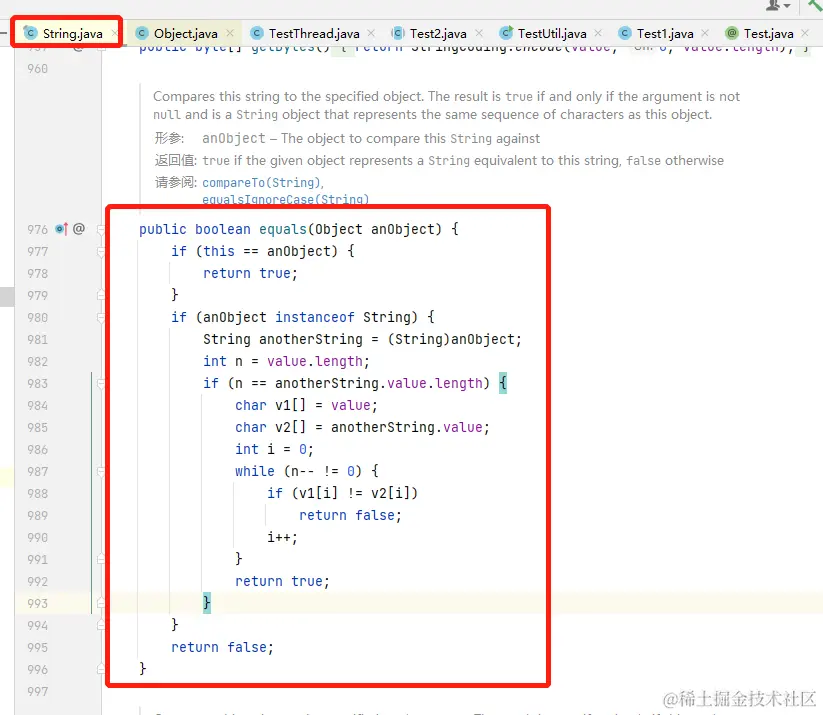Click the @ annotation gutter icon at line 976
Viewport: 823px width, 715px height.
tap(79, 229)
